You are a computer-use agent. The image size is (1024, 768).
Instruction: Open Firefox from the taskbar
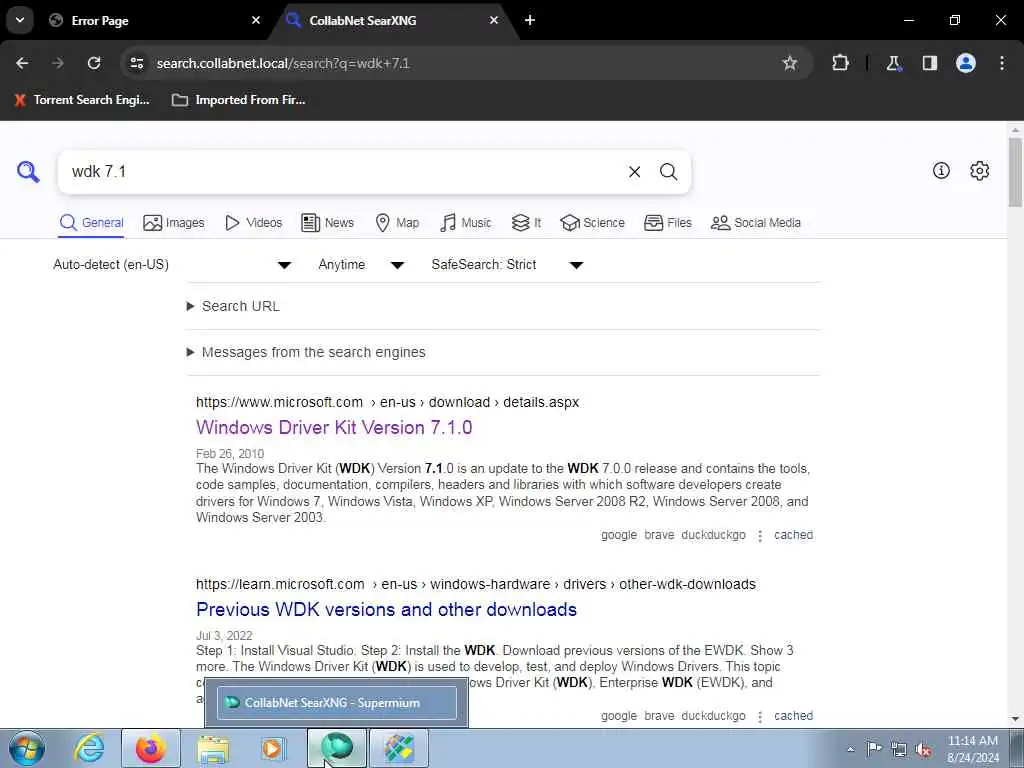(x=150, y=748)
